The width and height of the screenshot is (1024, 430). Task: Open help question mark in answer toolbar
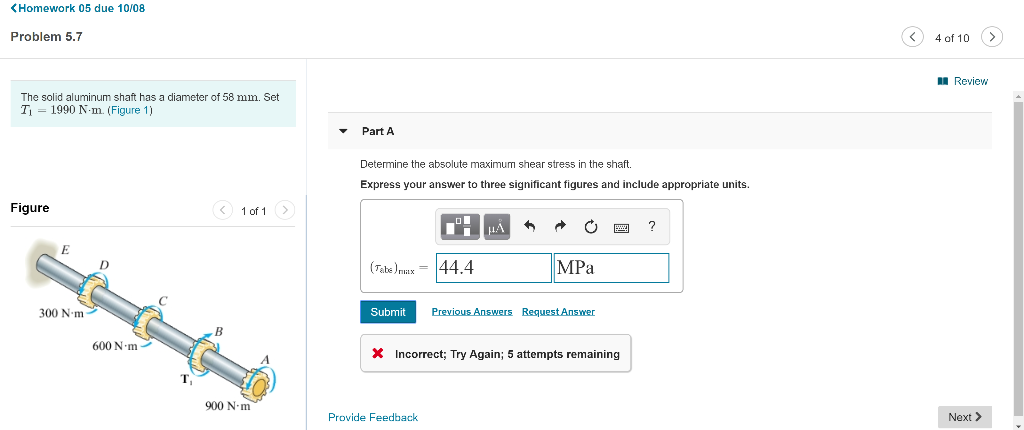pos(651,227)
